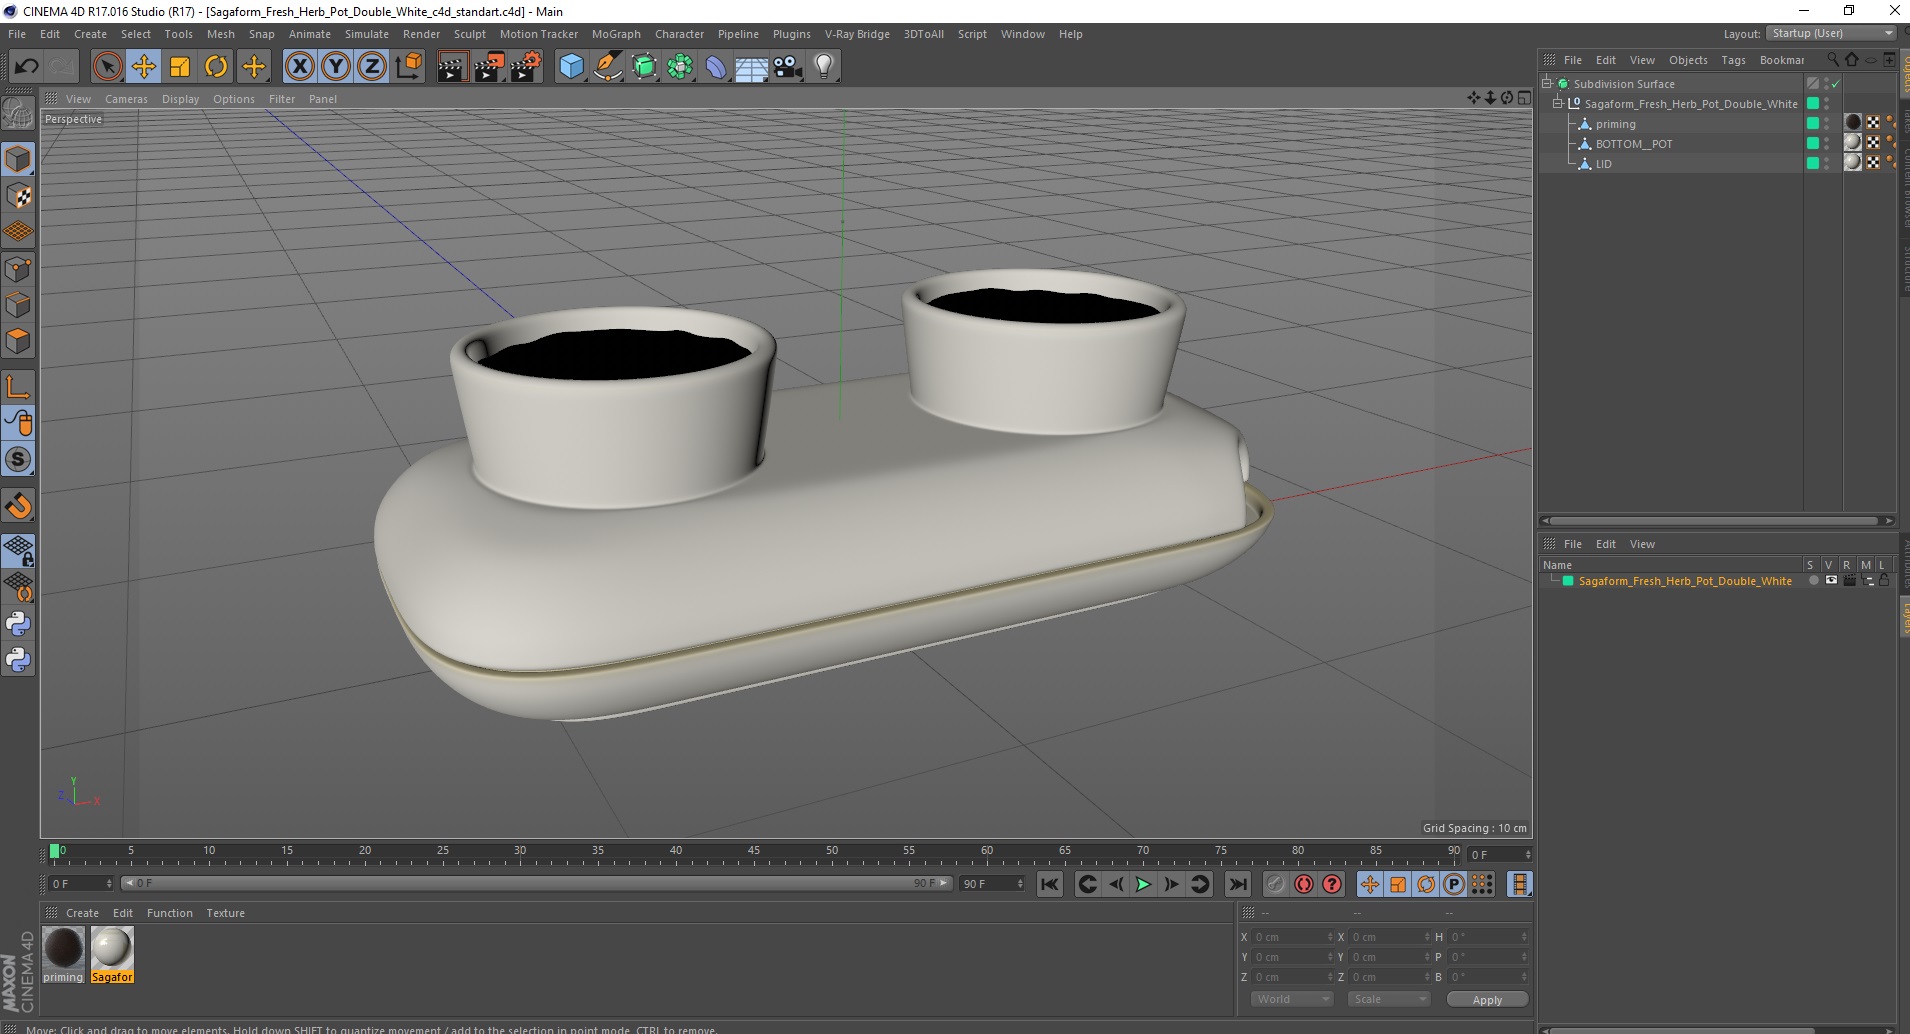Click the Deformer bend icon
Image resolution: width=1910 pixels, height=1034 pixels.
pos(716,67)
